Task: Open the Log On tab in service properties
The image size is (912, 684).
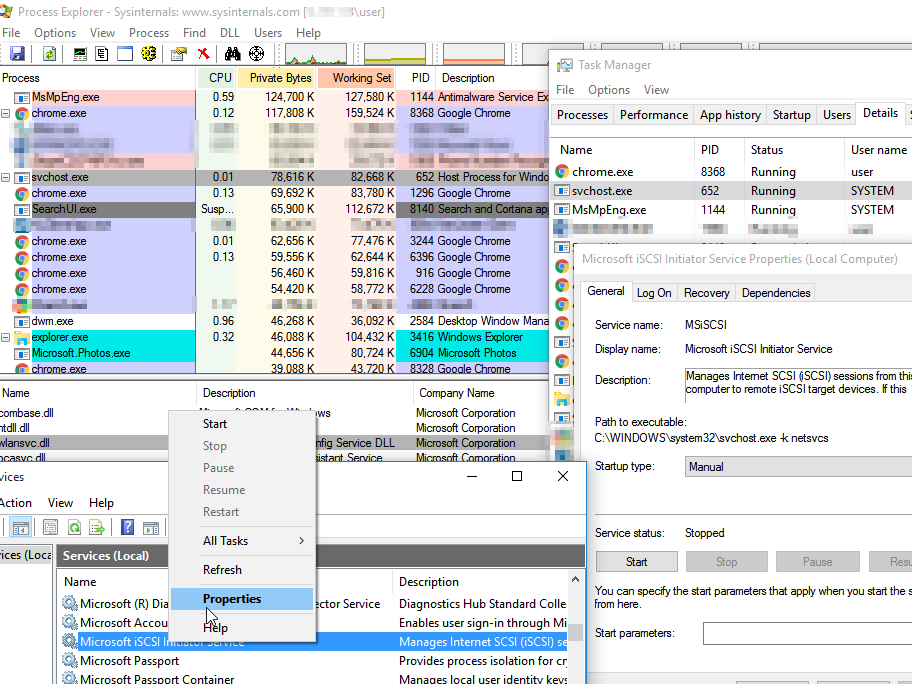Action: tap(654, 293)
